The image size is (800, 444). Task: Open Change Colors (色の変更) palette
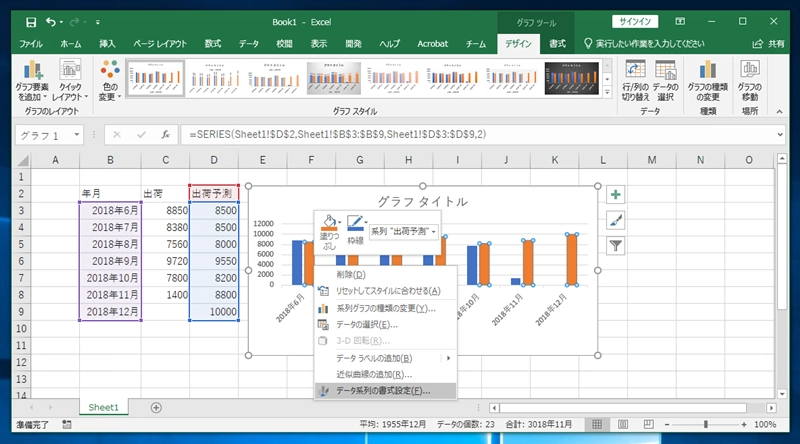point(110,80)
